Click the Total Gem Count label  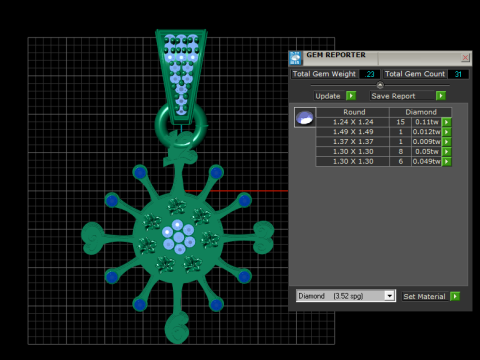pyautogui.click(x=415, y=74)
